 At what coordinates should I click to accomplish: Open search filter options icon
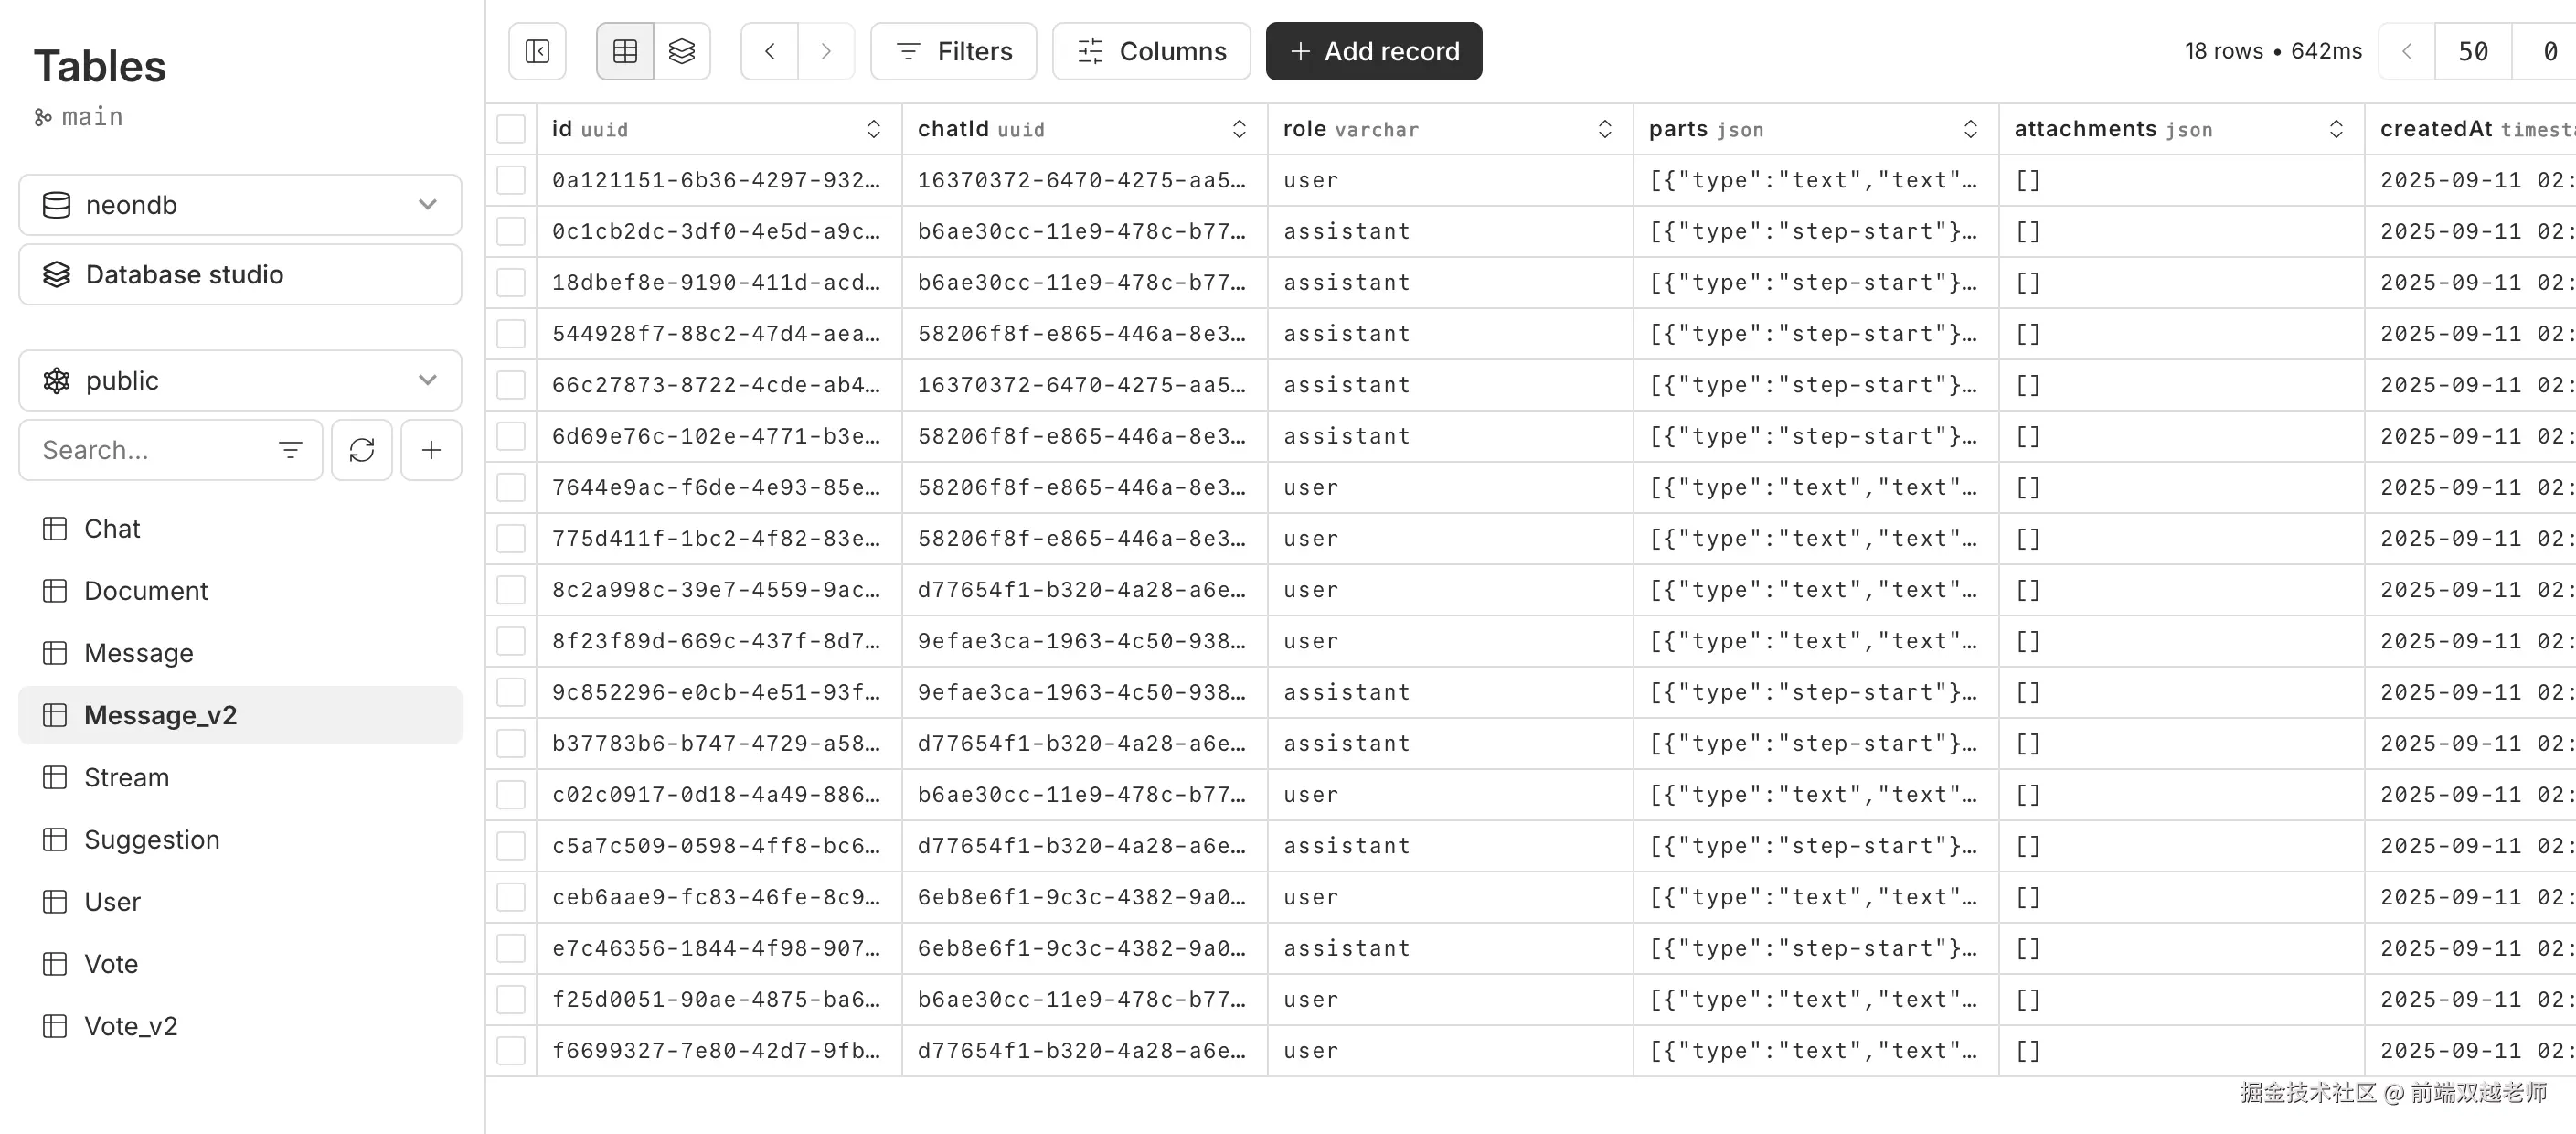[x=290, y=450]
